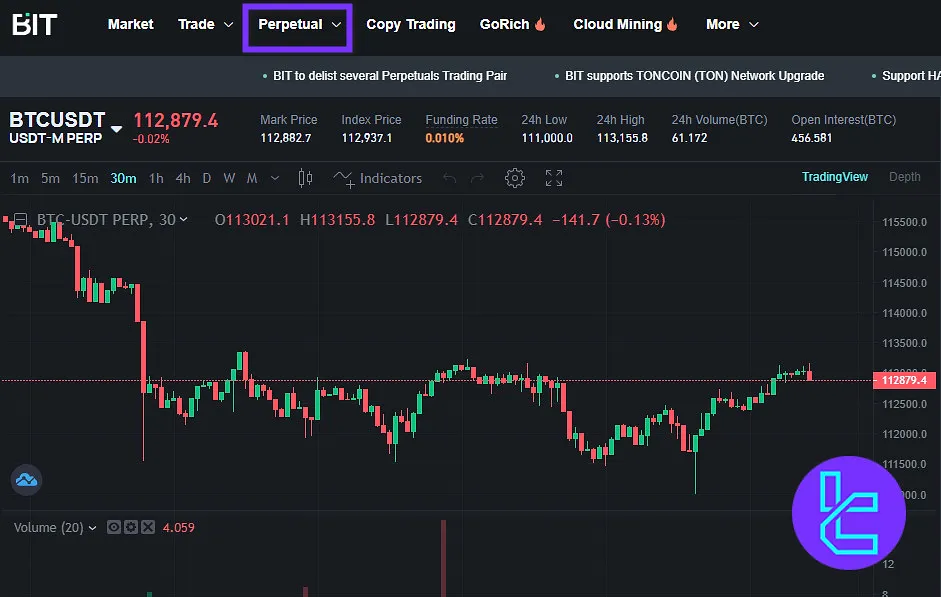This screenshot has width=941, height=597.
Task: Select the 1h timeframe
Action: point(156,178)
